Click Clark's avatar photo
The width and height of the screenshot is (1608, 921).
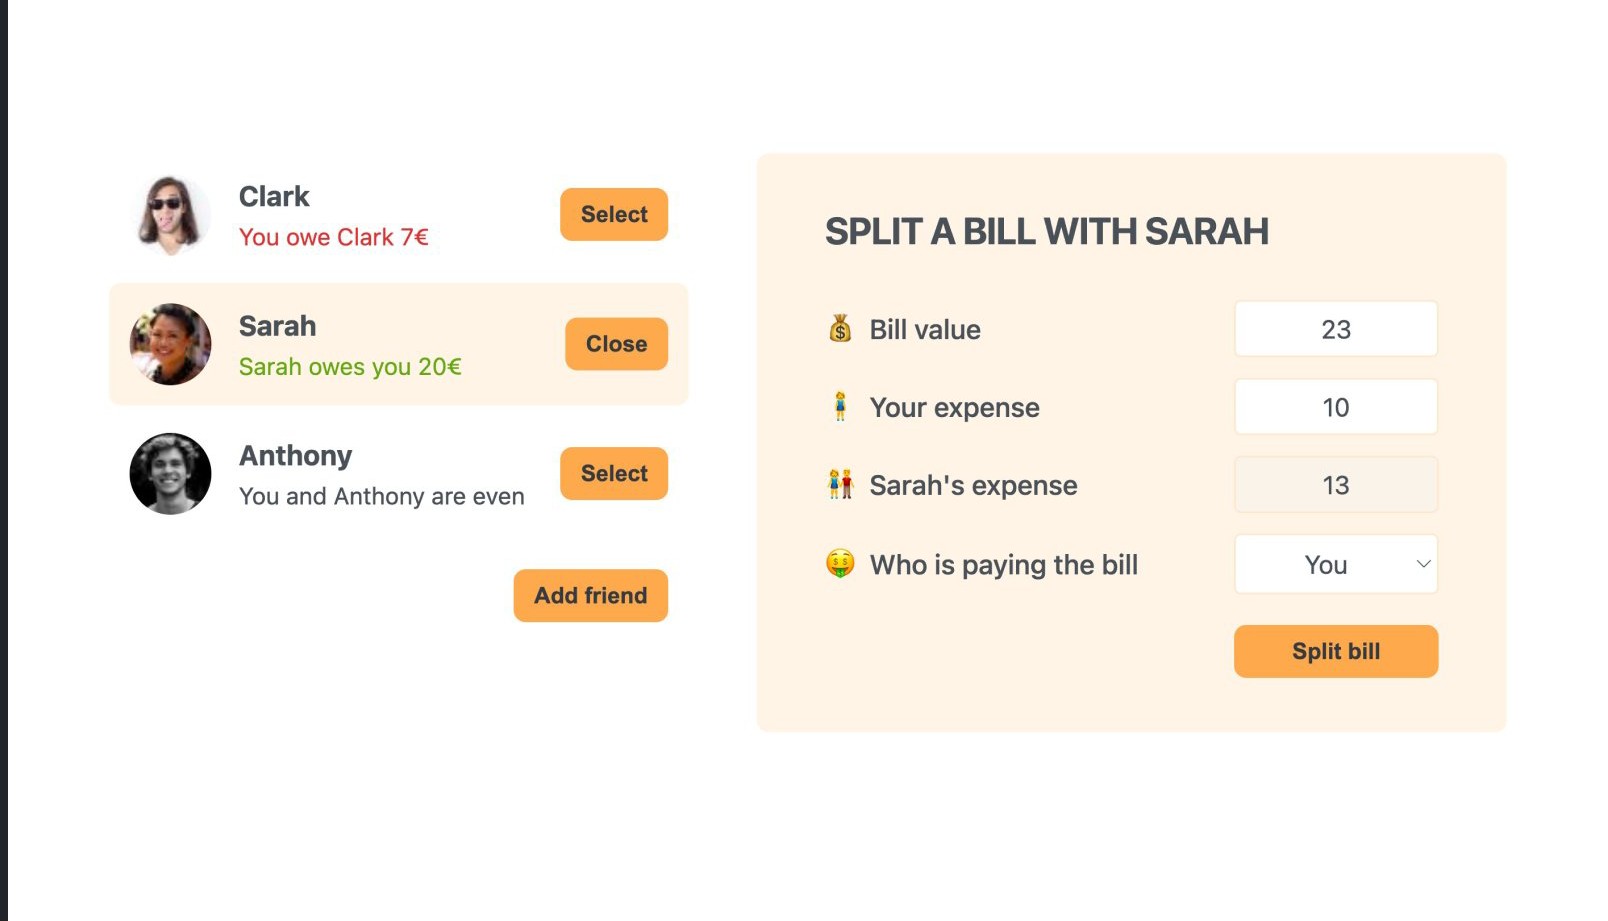(170, 215)
